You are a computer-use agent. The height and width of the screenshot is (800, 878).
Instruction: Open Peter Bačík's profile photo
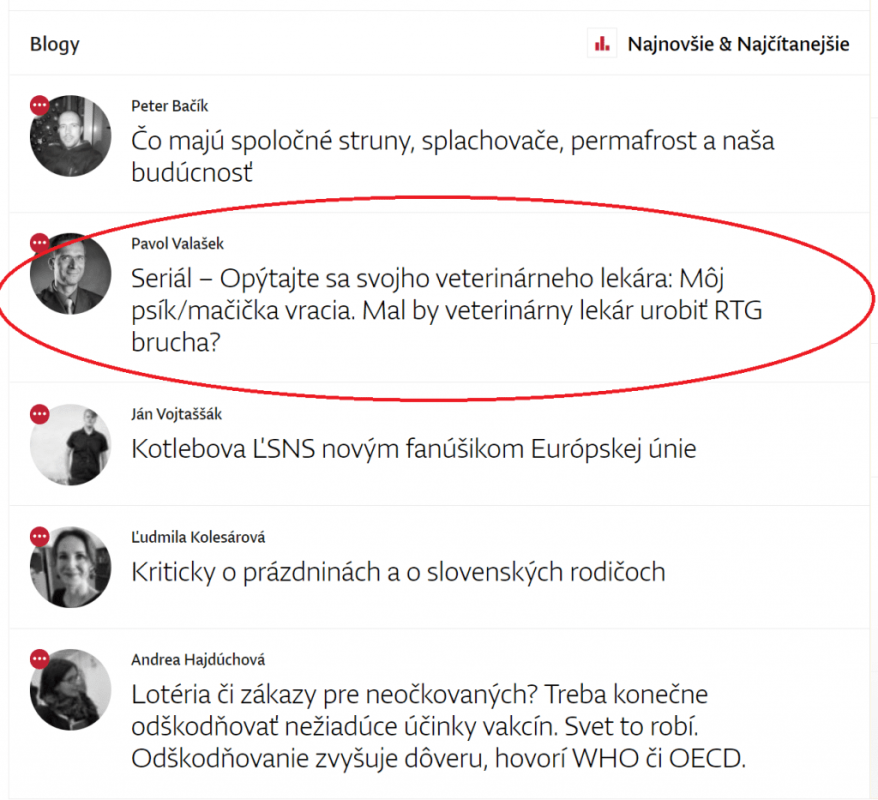71,135
